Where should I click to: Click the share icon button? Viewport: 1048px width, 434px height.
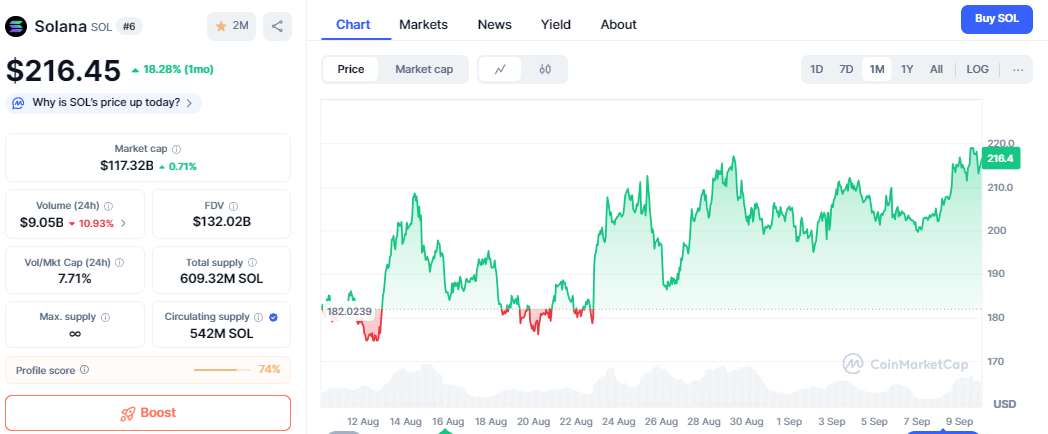(277, 26)
